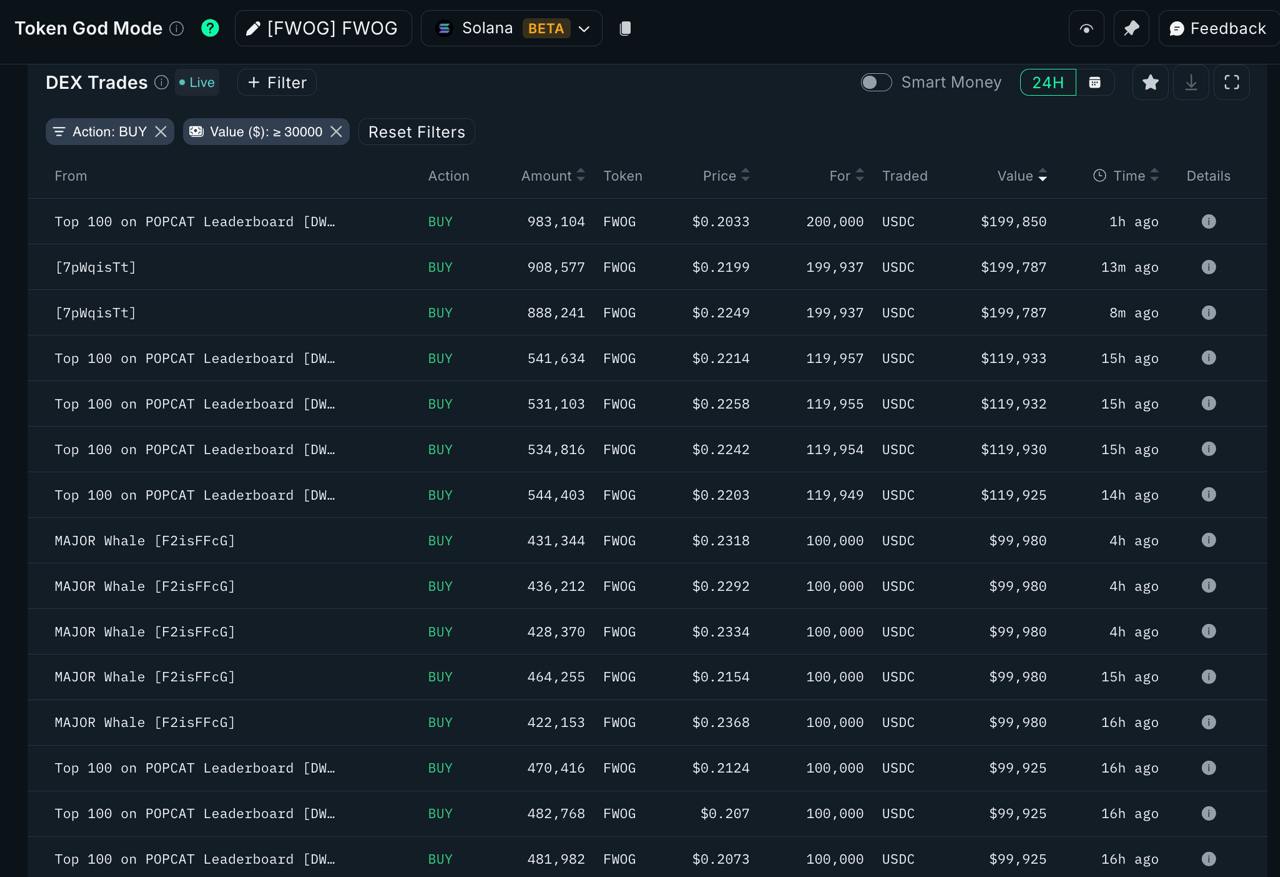Viewport: 1280px width, 877px height.
Task: Remove the Action: BUY filter chip
Action: pyautogui.click(x=160, y=131)
